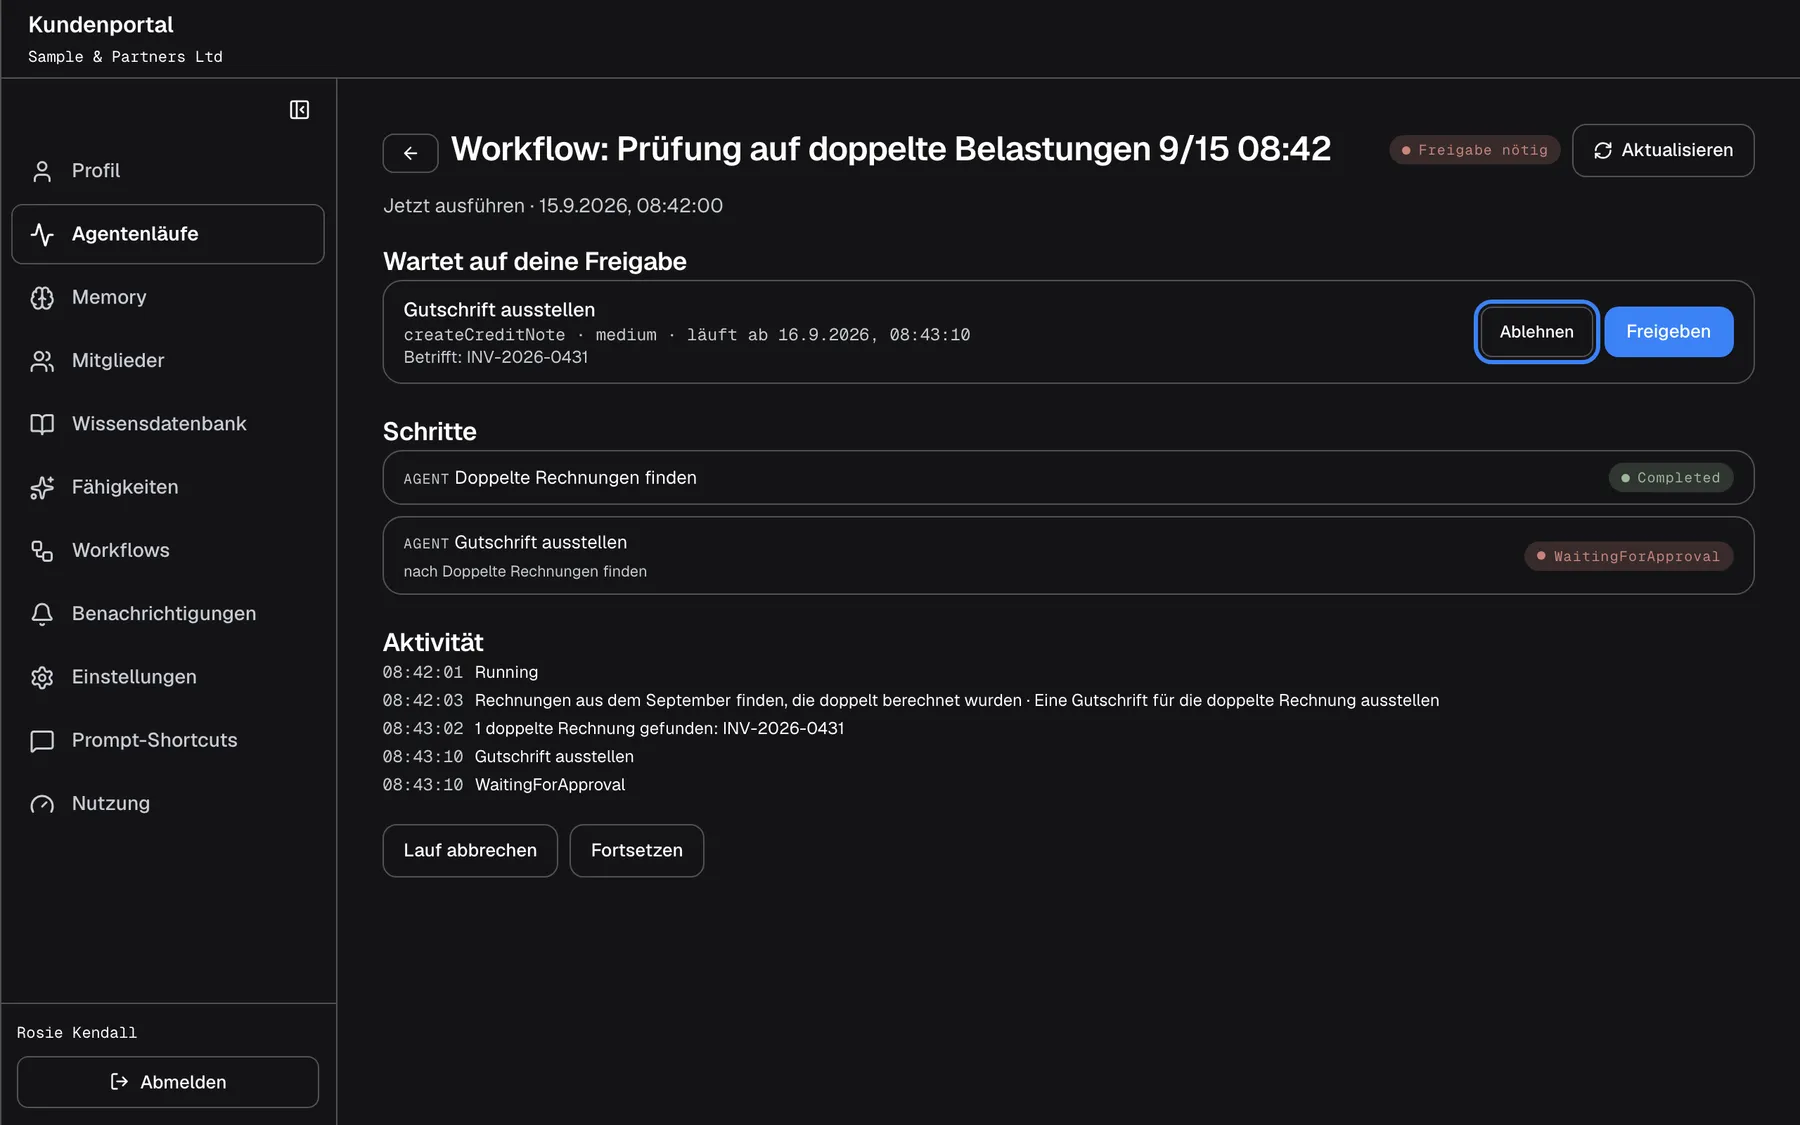Click Betrifft: INV-2026-0431 text
Screen dimensions: 1800x1125
(496, 357)
